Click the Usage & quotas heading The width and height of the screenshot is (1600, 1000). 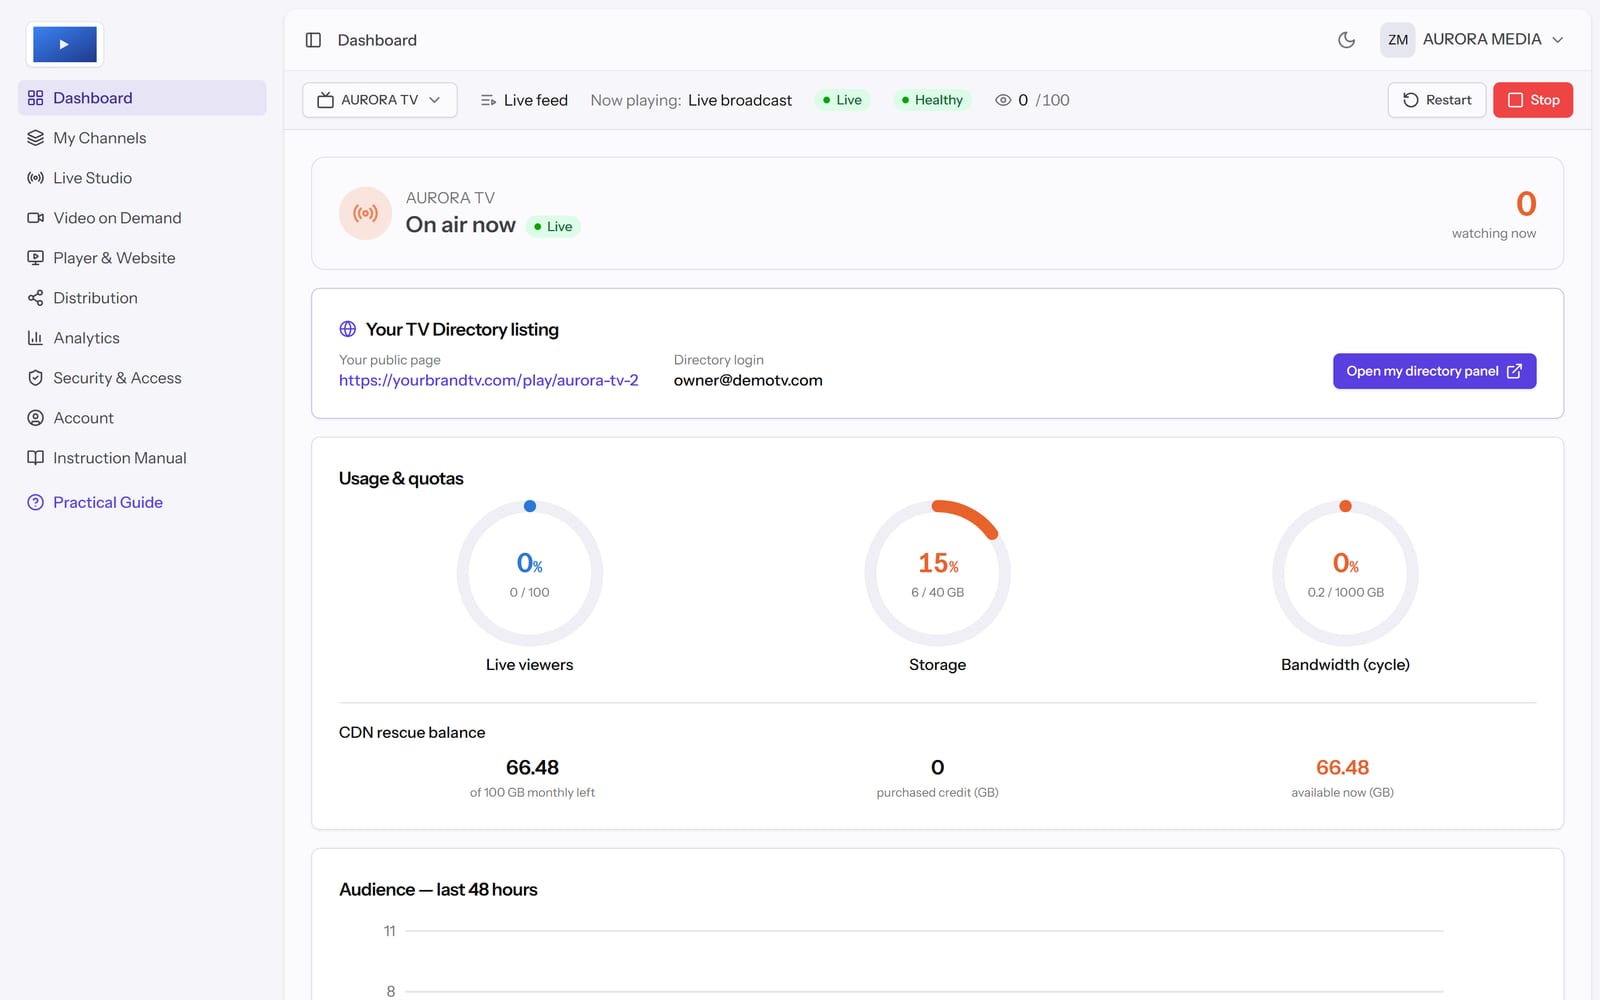click(401, 478)
